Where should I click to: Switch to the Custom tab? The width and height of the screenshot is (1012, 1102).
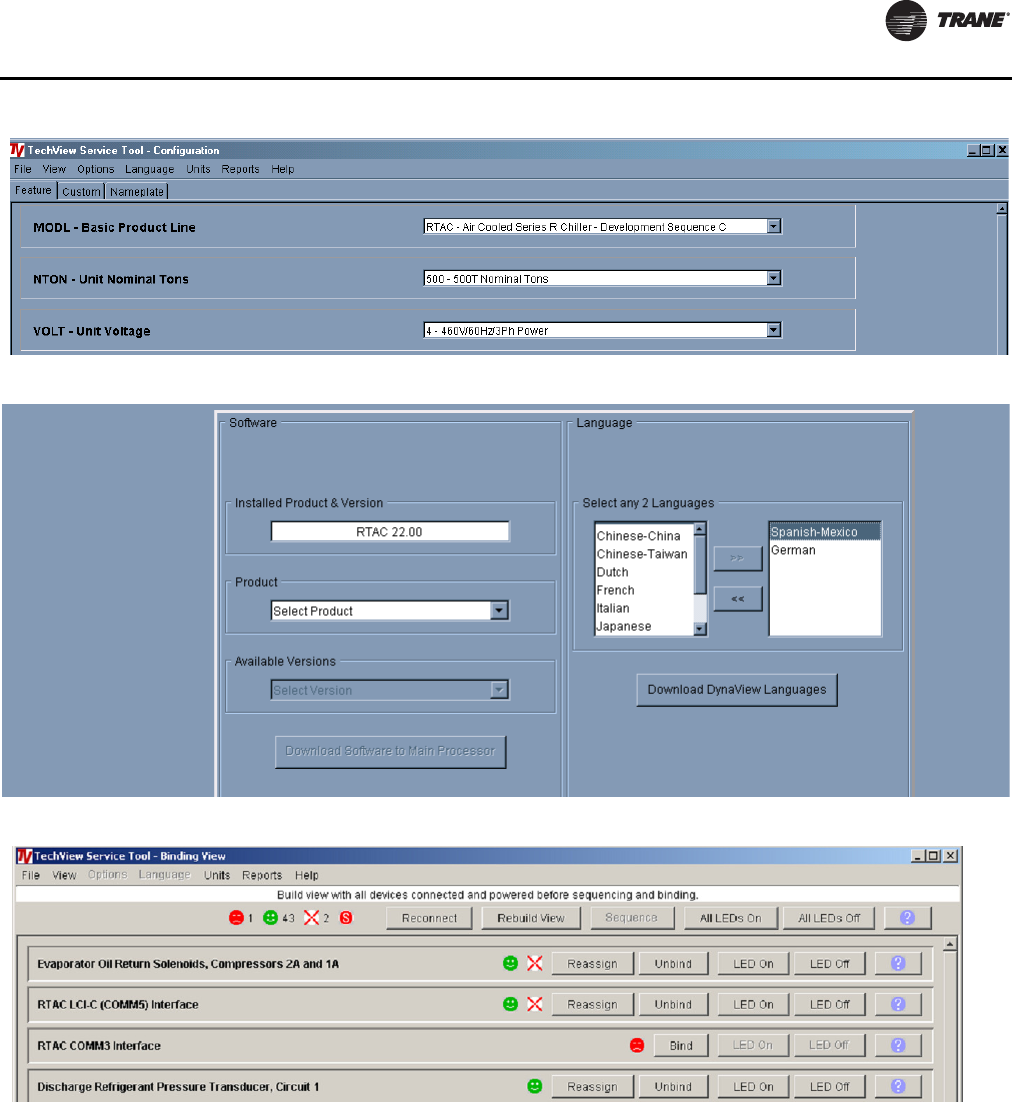coord(82,192)
